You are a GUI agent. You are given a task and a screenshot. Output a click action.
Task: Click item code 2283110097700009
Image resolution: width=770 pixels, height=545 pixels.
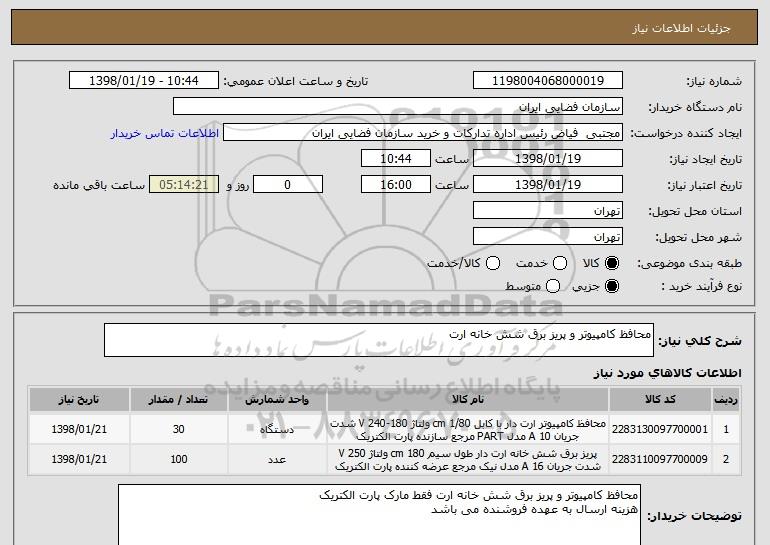click(660, 459)
